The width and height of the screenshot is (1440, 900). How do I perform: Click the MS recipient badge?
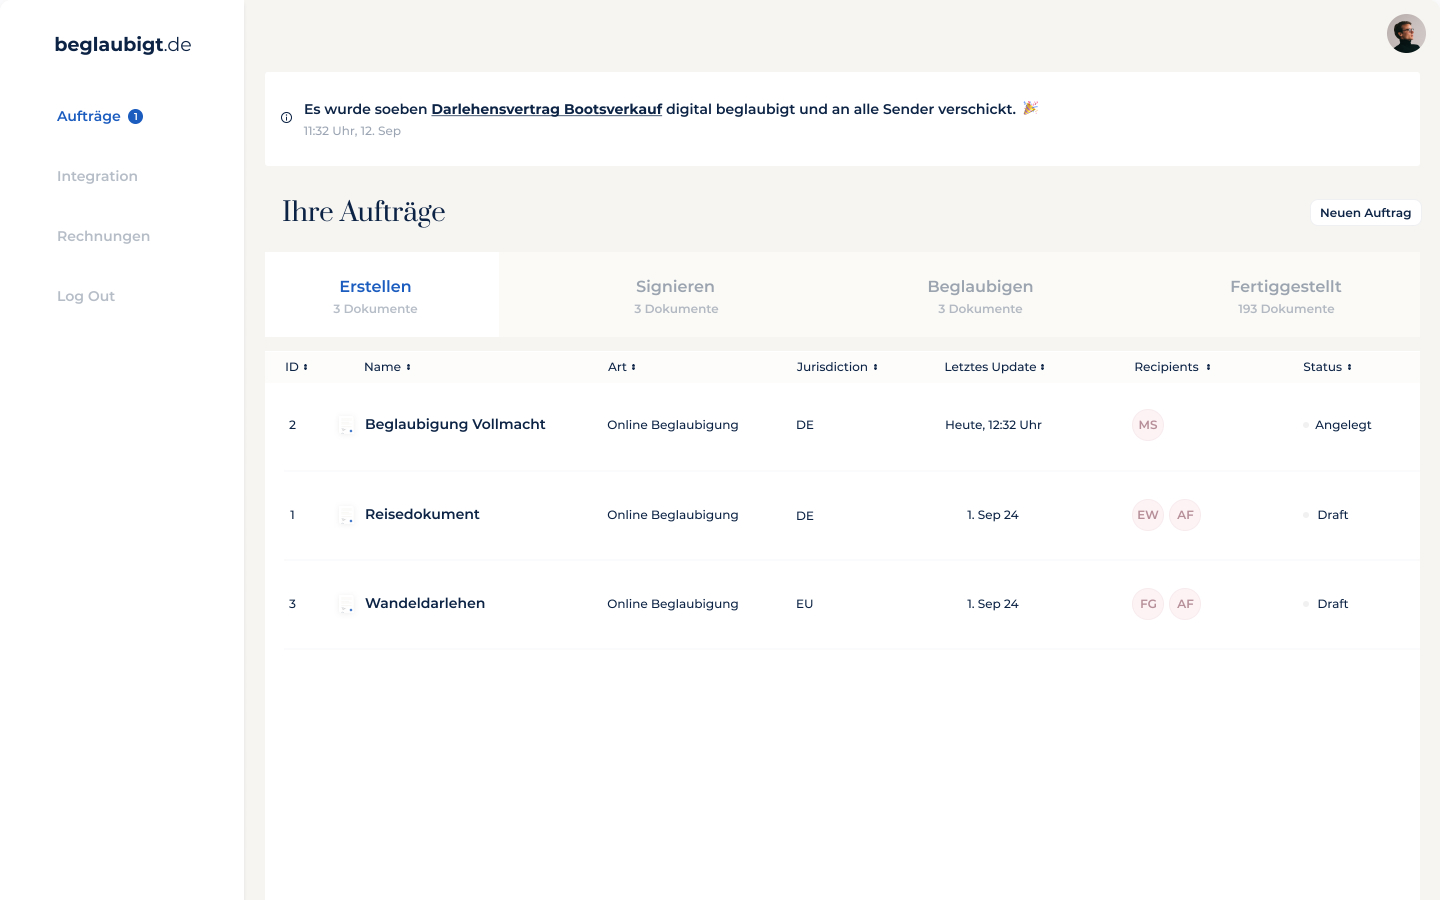(x=1147, y=425)
